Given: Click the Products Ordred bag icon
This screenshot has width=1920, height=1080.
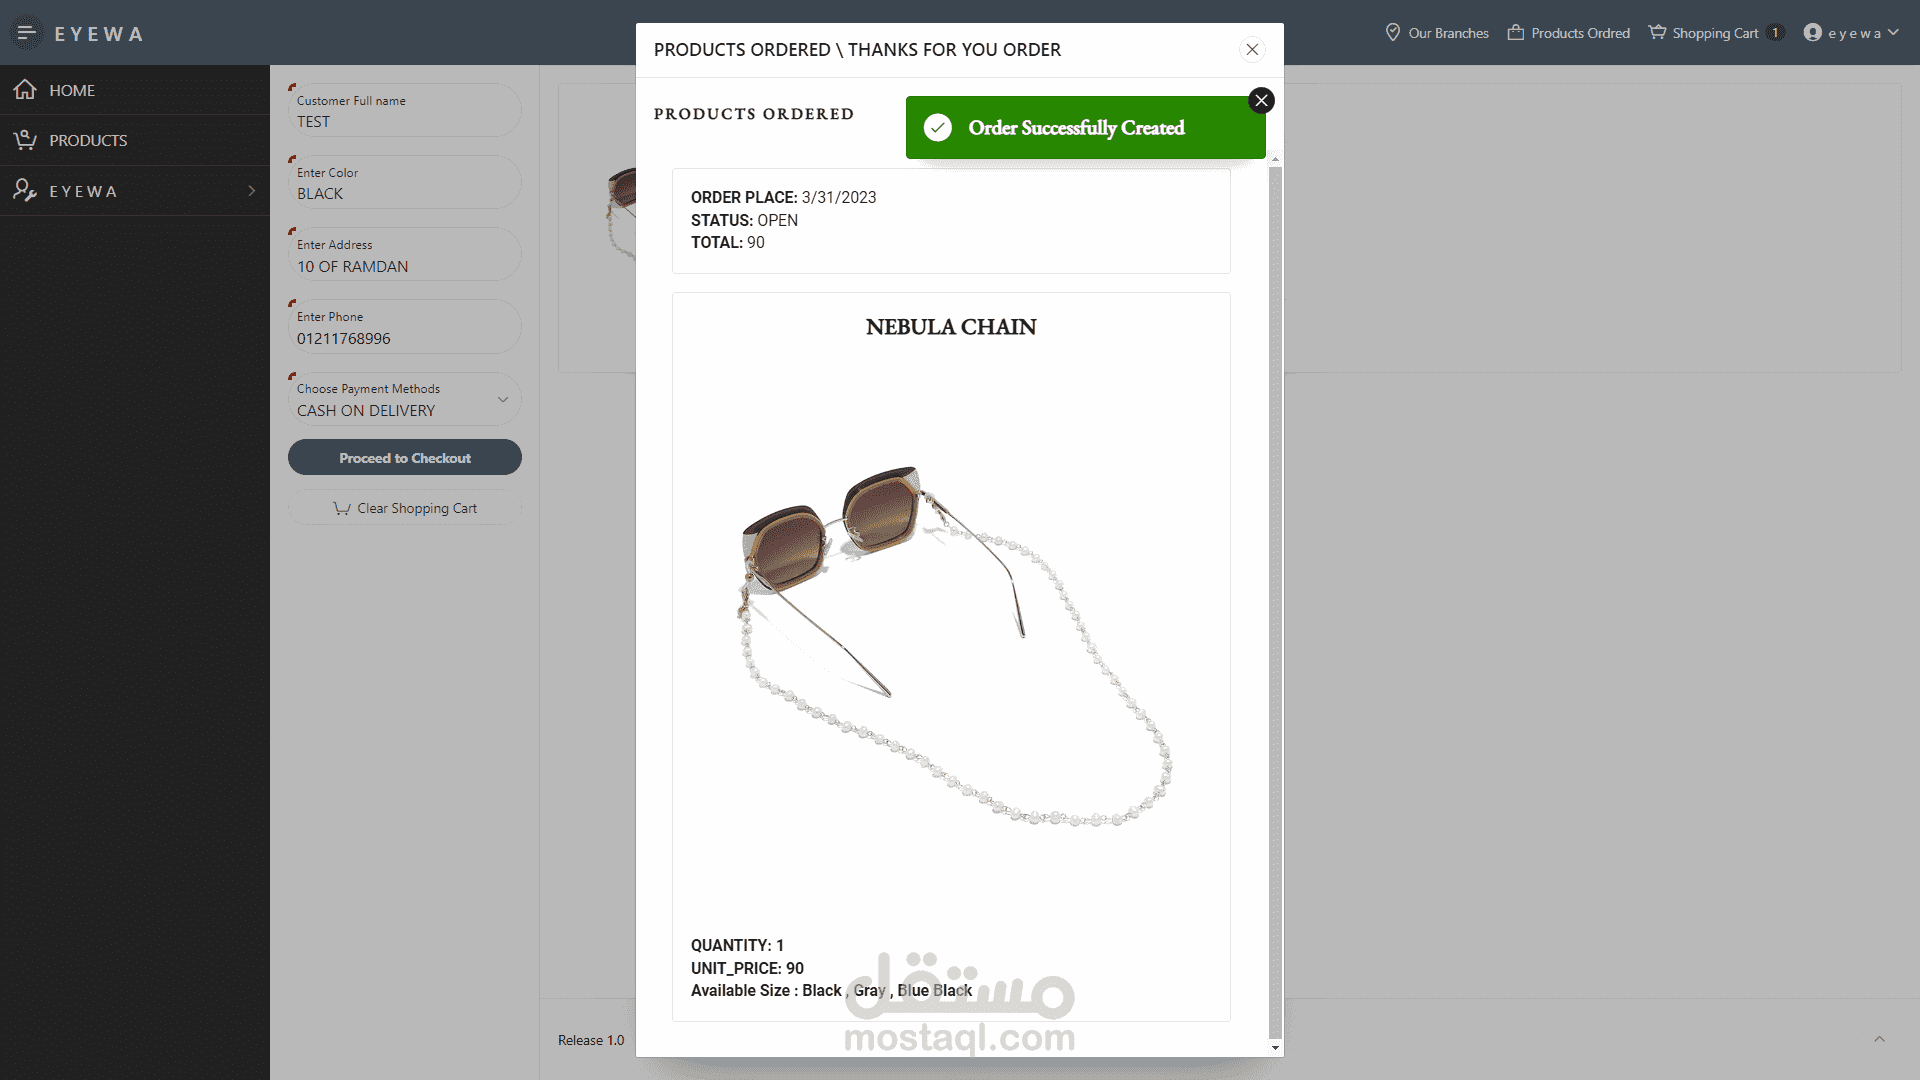Looking at the screenshot, I should point(1516,33).
